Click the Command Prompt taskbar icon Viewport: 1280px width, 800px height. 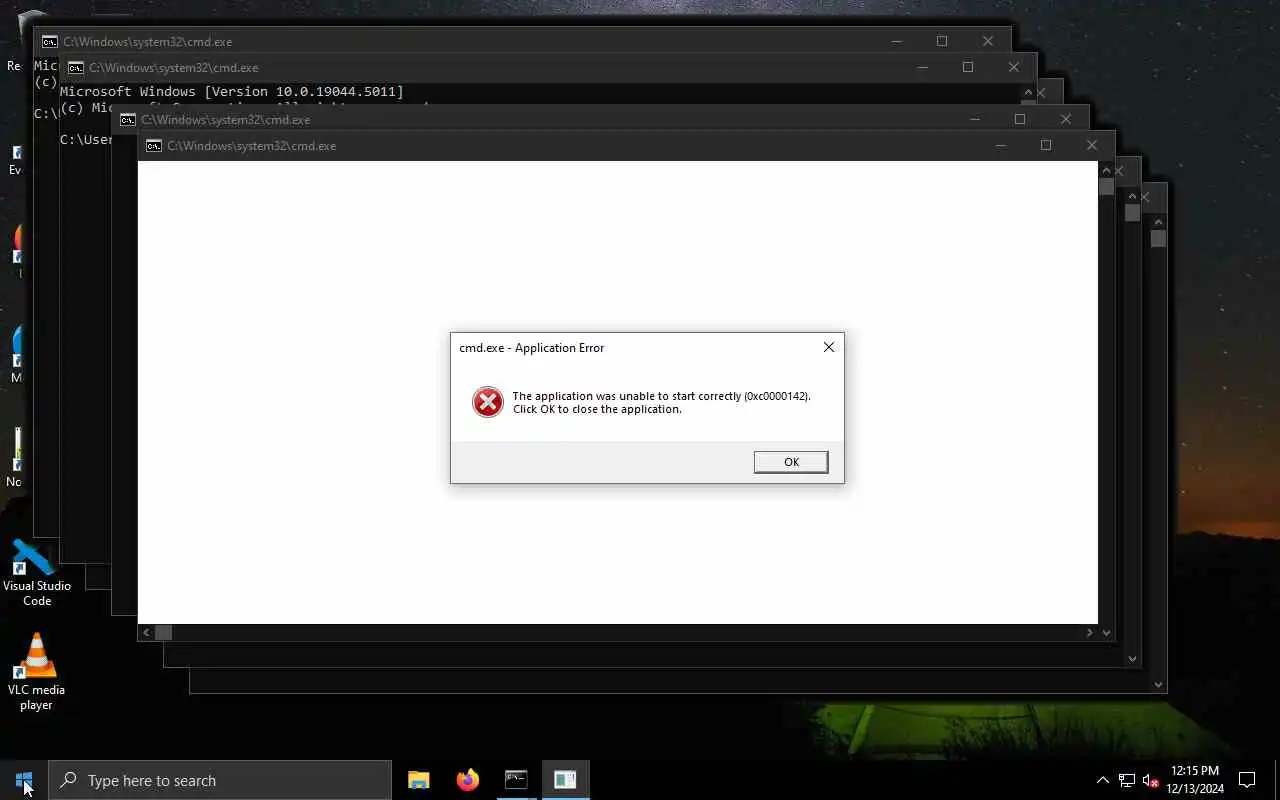click(516, 780)
